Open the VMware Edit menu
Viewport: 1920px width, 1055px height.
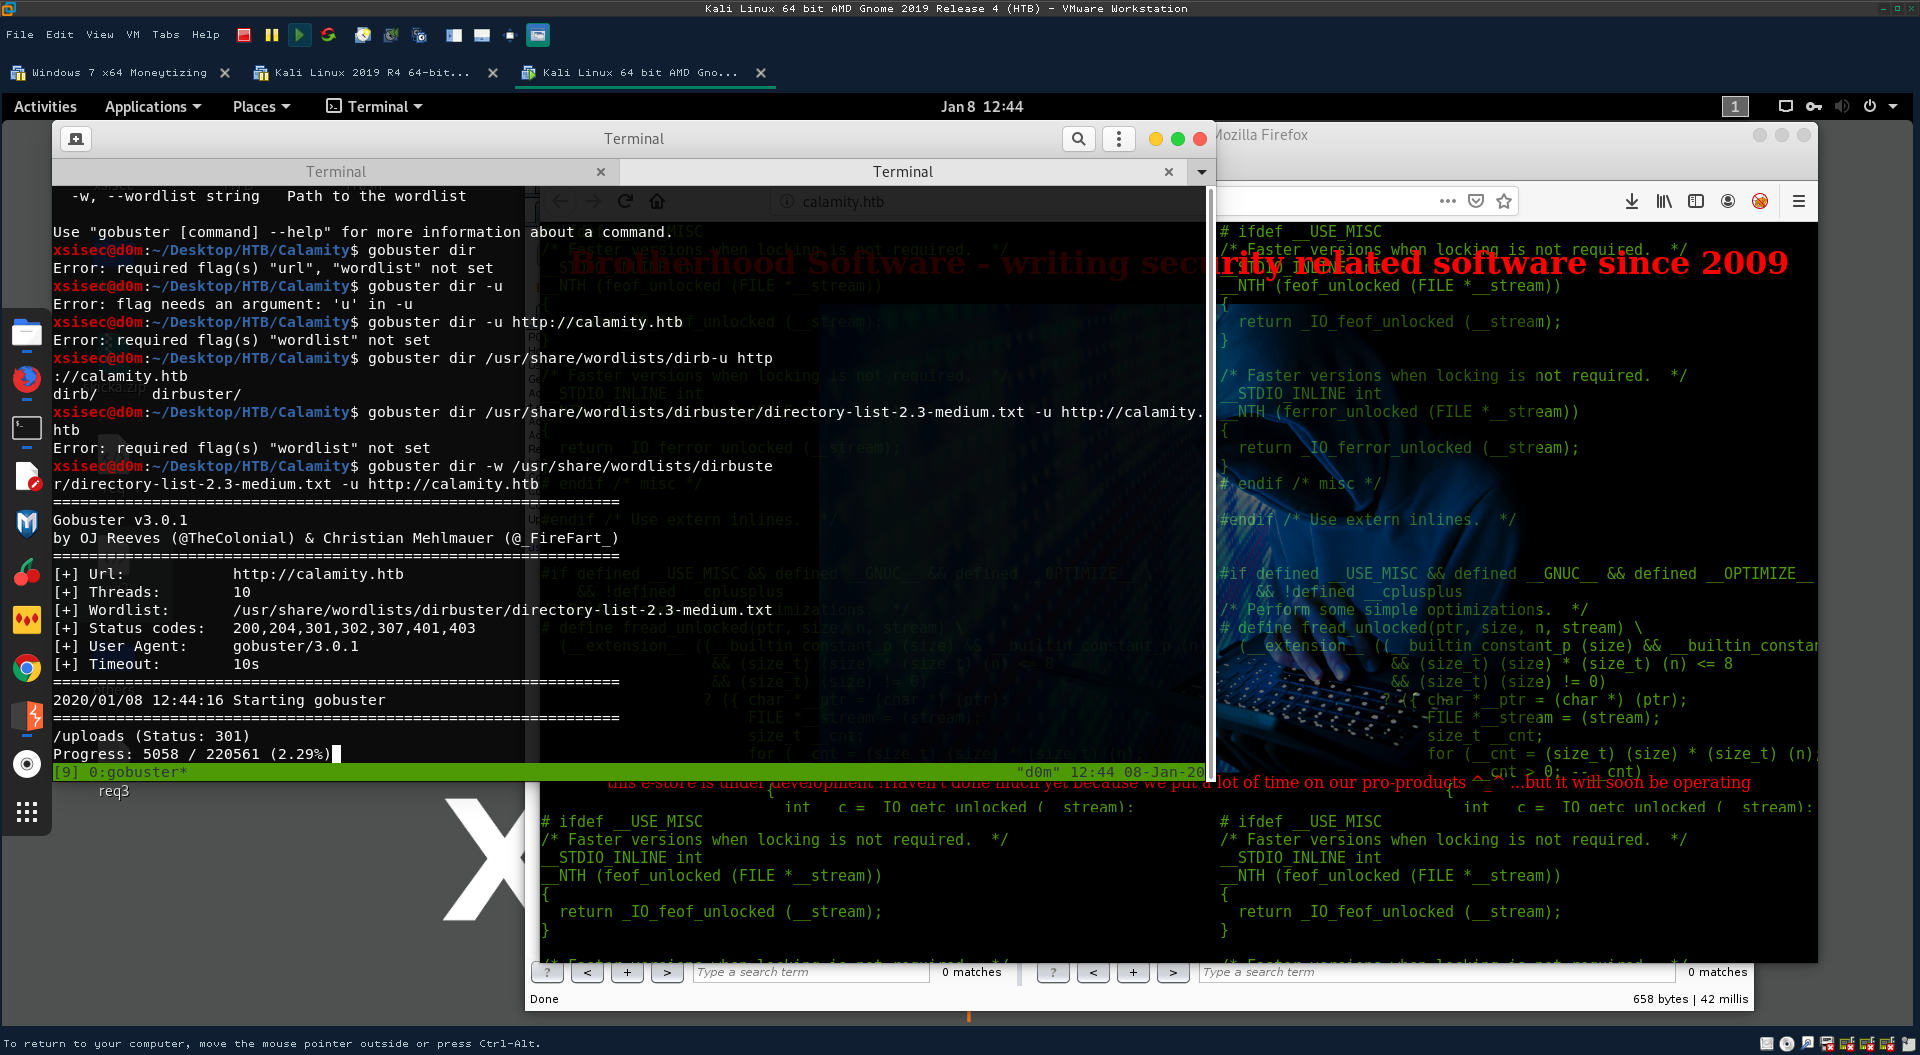point(60,35)
